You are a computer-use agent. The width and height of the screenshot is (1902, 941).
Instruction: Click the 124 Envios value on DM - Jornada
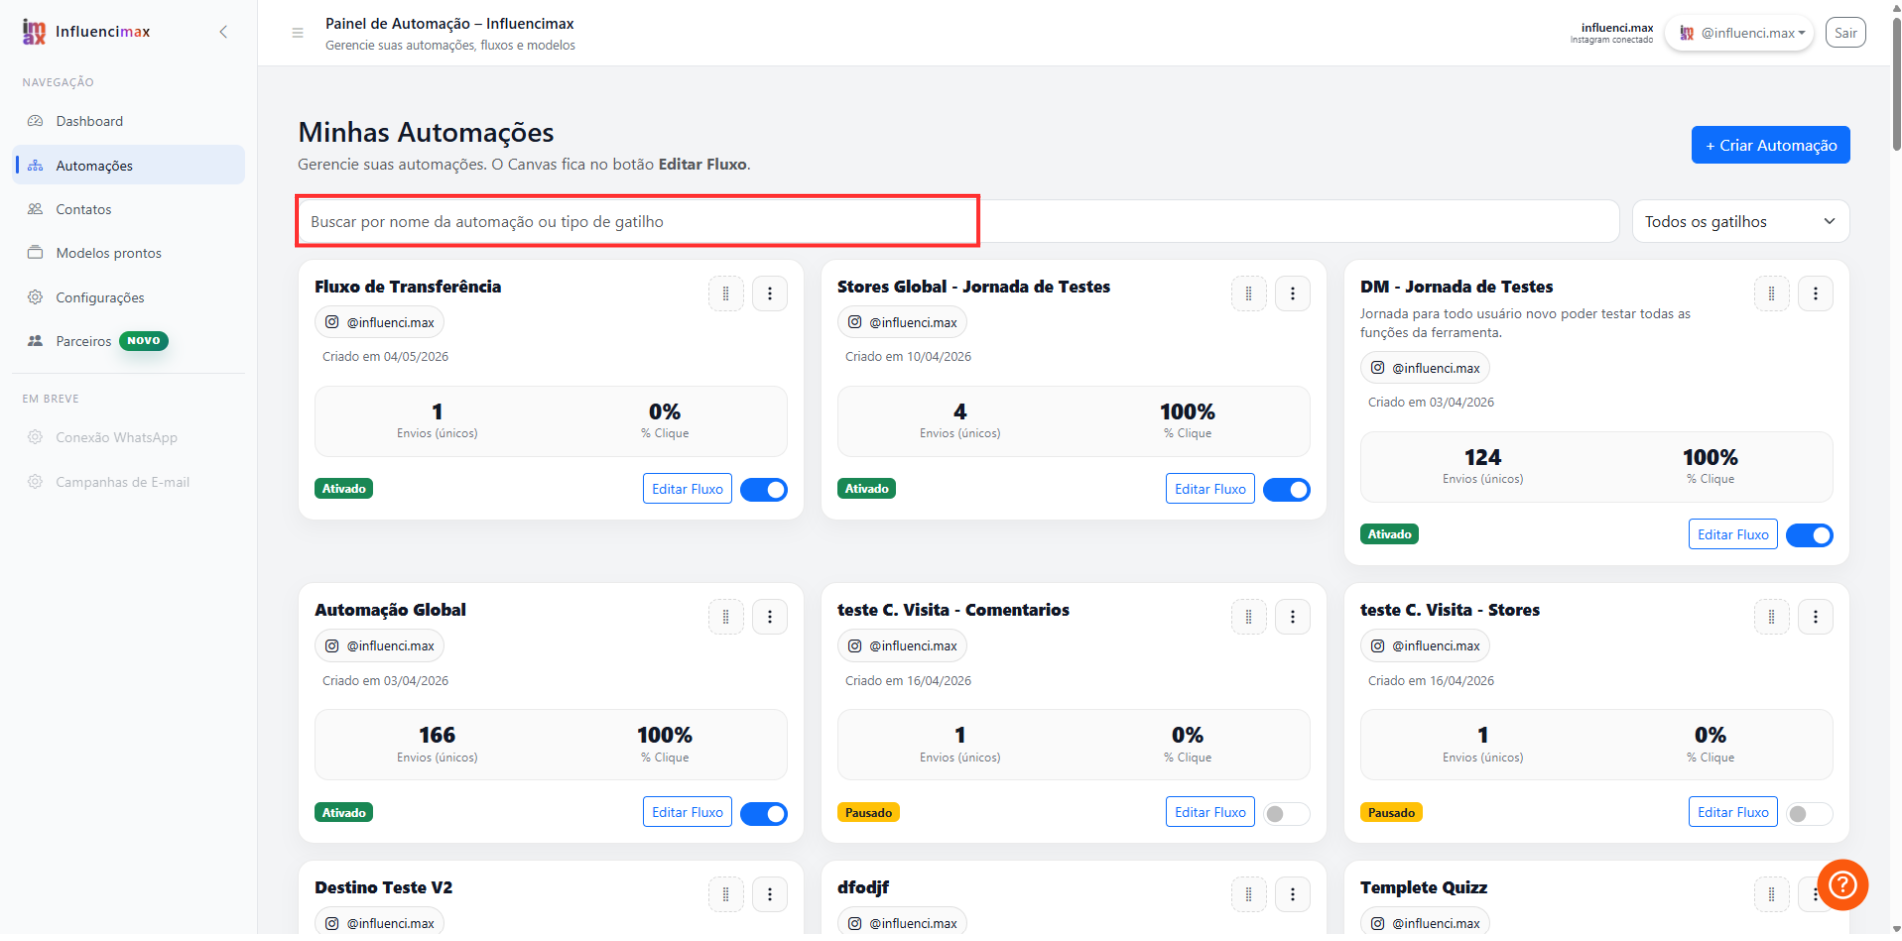(1483, 458)
